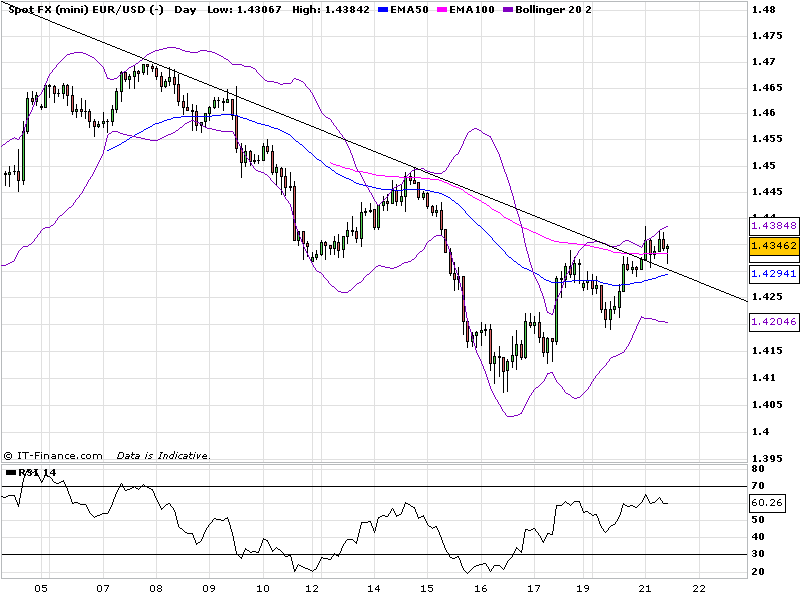Click the lower Bollinger price tag 1.42046
The width and height of the screenshot is (800, 600).
(x=774, y=322)
